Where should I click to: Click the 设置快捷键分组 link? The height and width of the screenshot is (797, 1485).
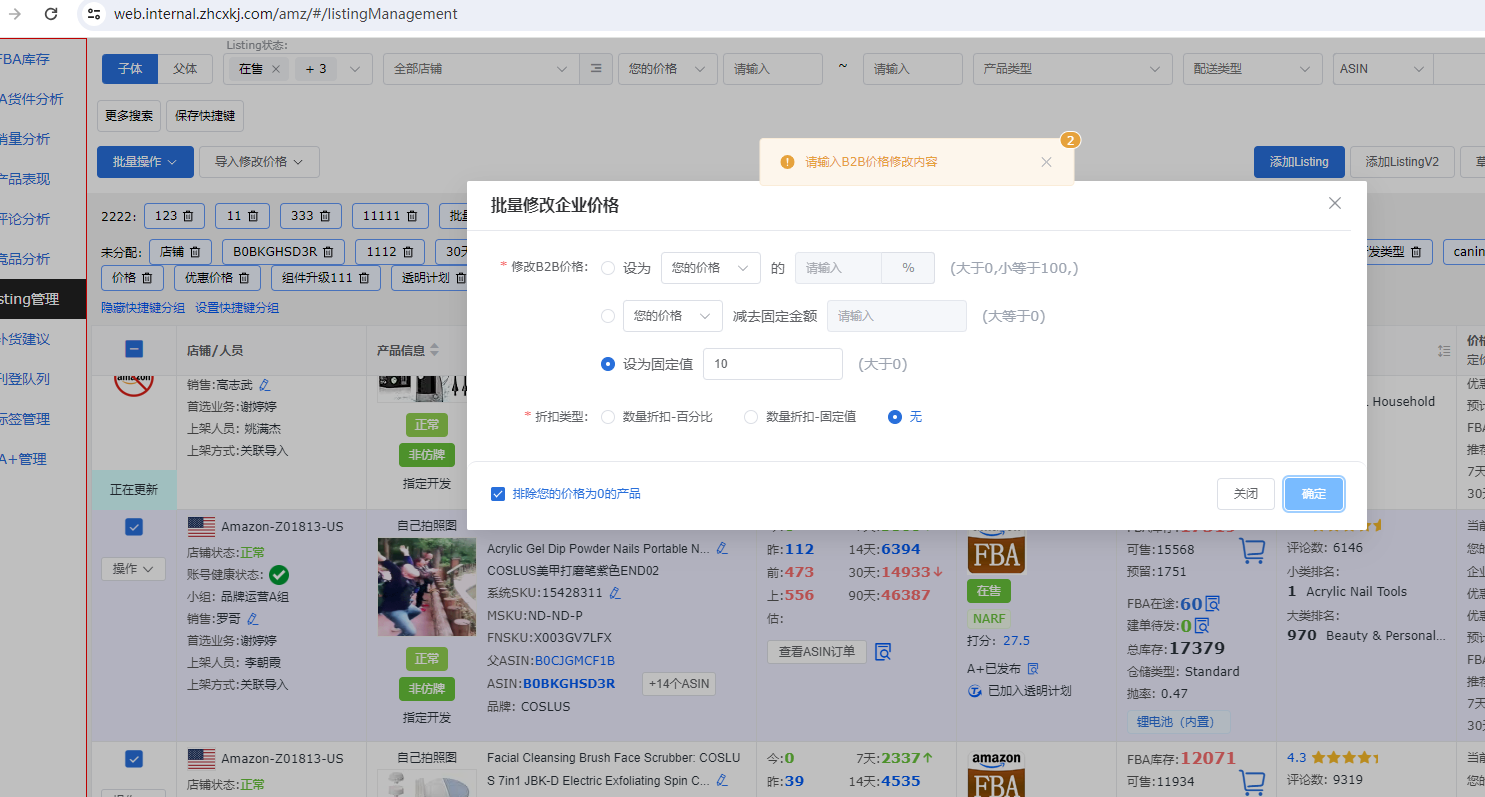[237, 308]
